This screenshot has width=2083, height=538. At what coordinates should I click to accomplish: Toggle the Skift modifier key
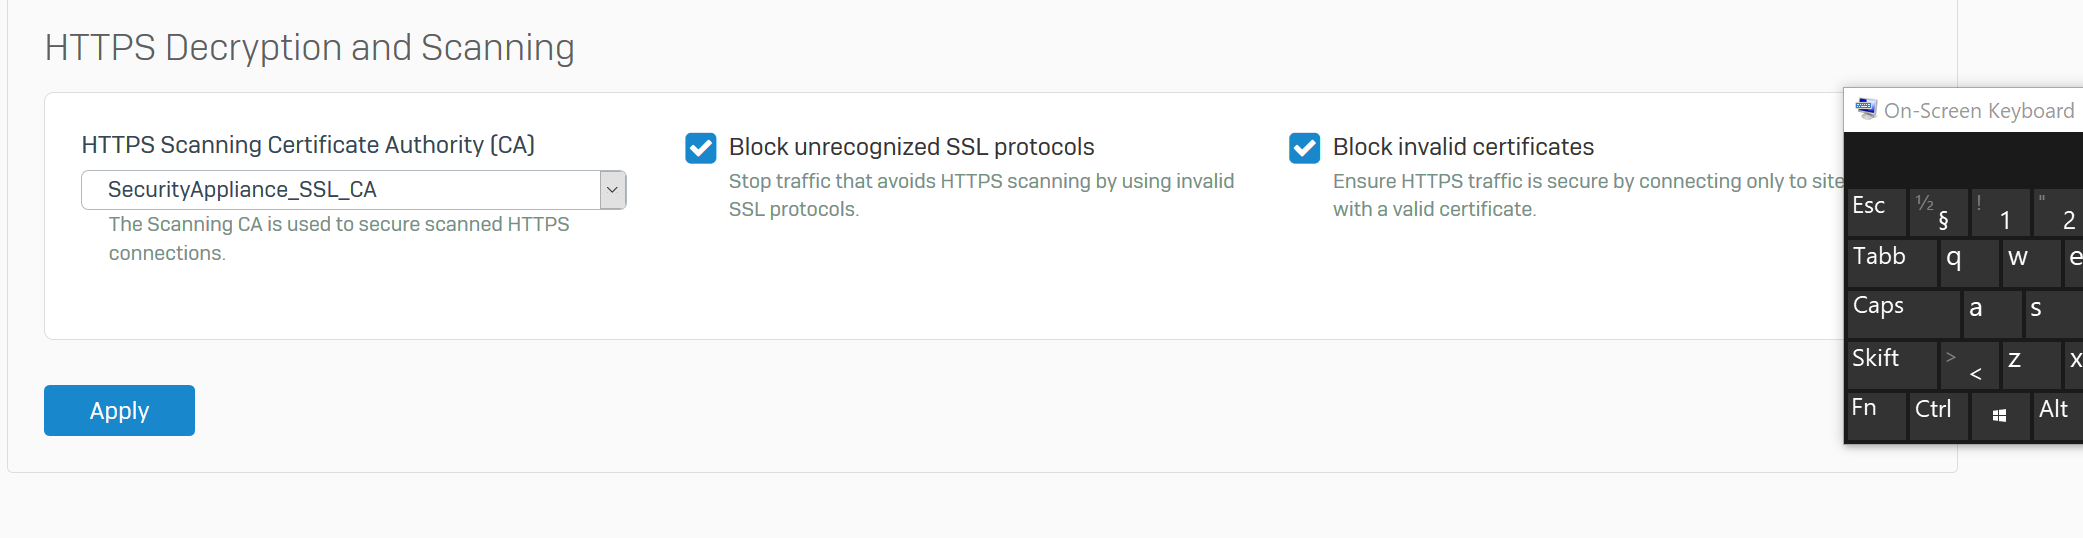click(1893, 365)
